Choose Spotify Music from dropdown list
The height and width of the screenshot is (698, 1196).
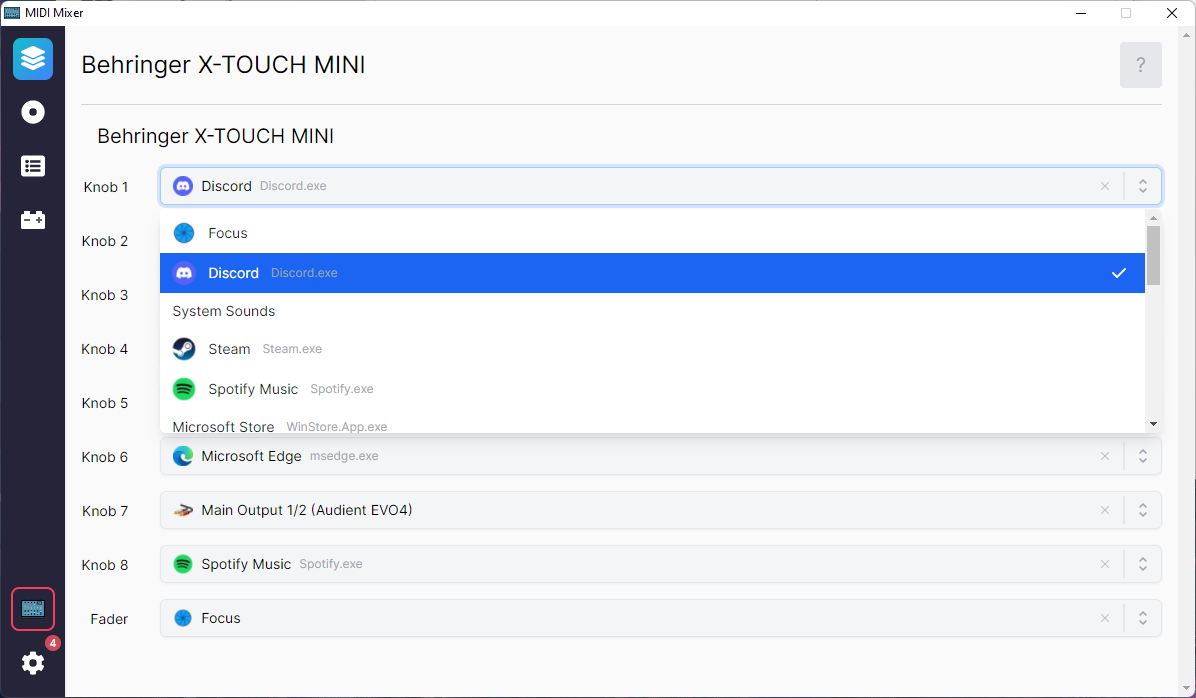[x=652, y=389]
